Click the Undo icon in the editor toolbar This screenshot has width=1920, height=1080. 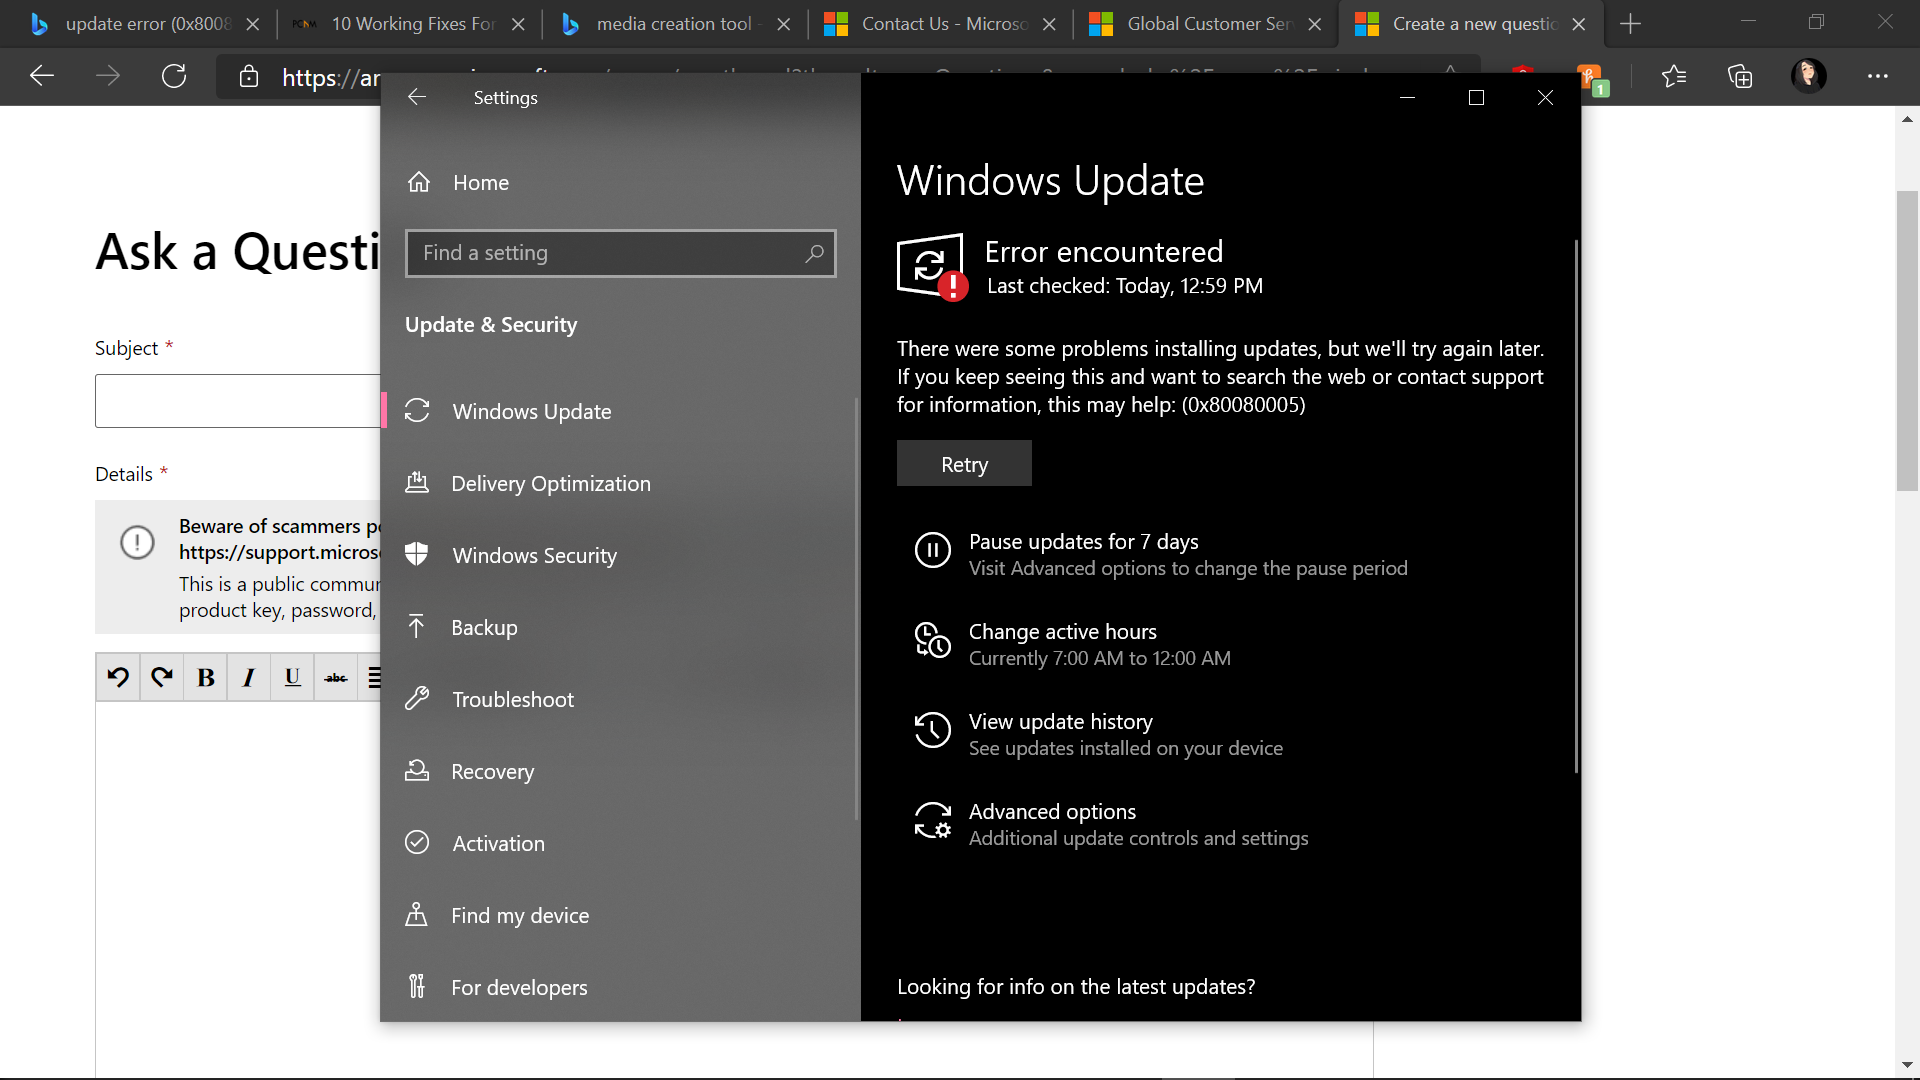click(118, 677)
